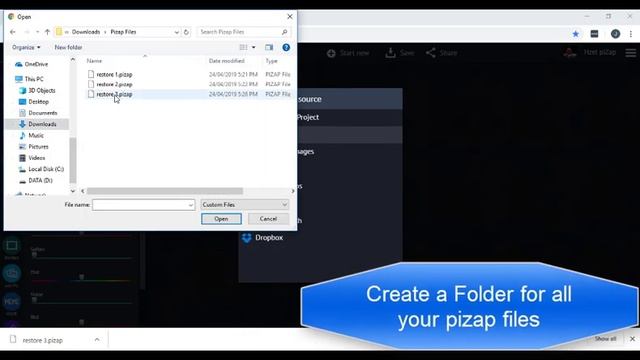Bookmark this page with the star icon
640x360 pixels.
click(x=576, y=34)
